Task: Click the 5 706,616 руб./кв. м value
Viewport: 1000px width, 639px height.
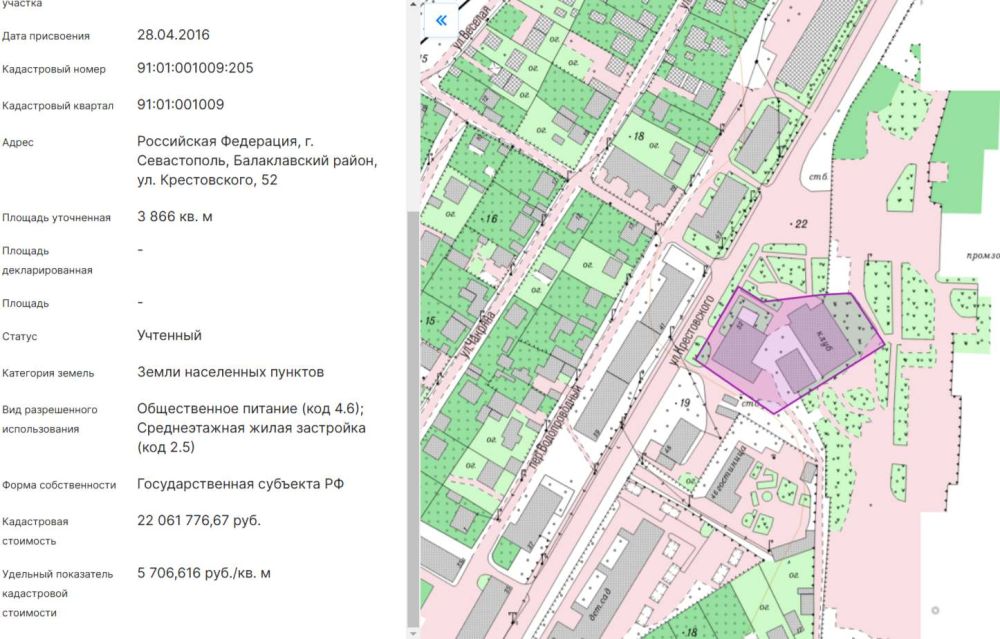Action: [x=204, y=573]
